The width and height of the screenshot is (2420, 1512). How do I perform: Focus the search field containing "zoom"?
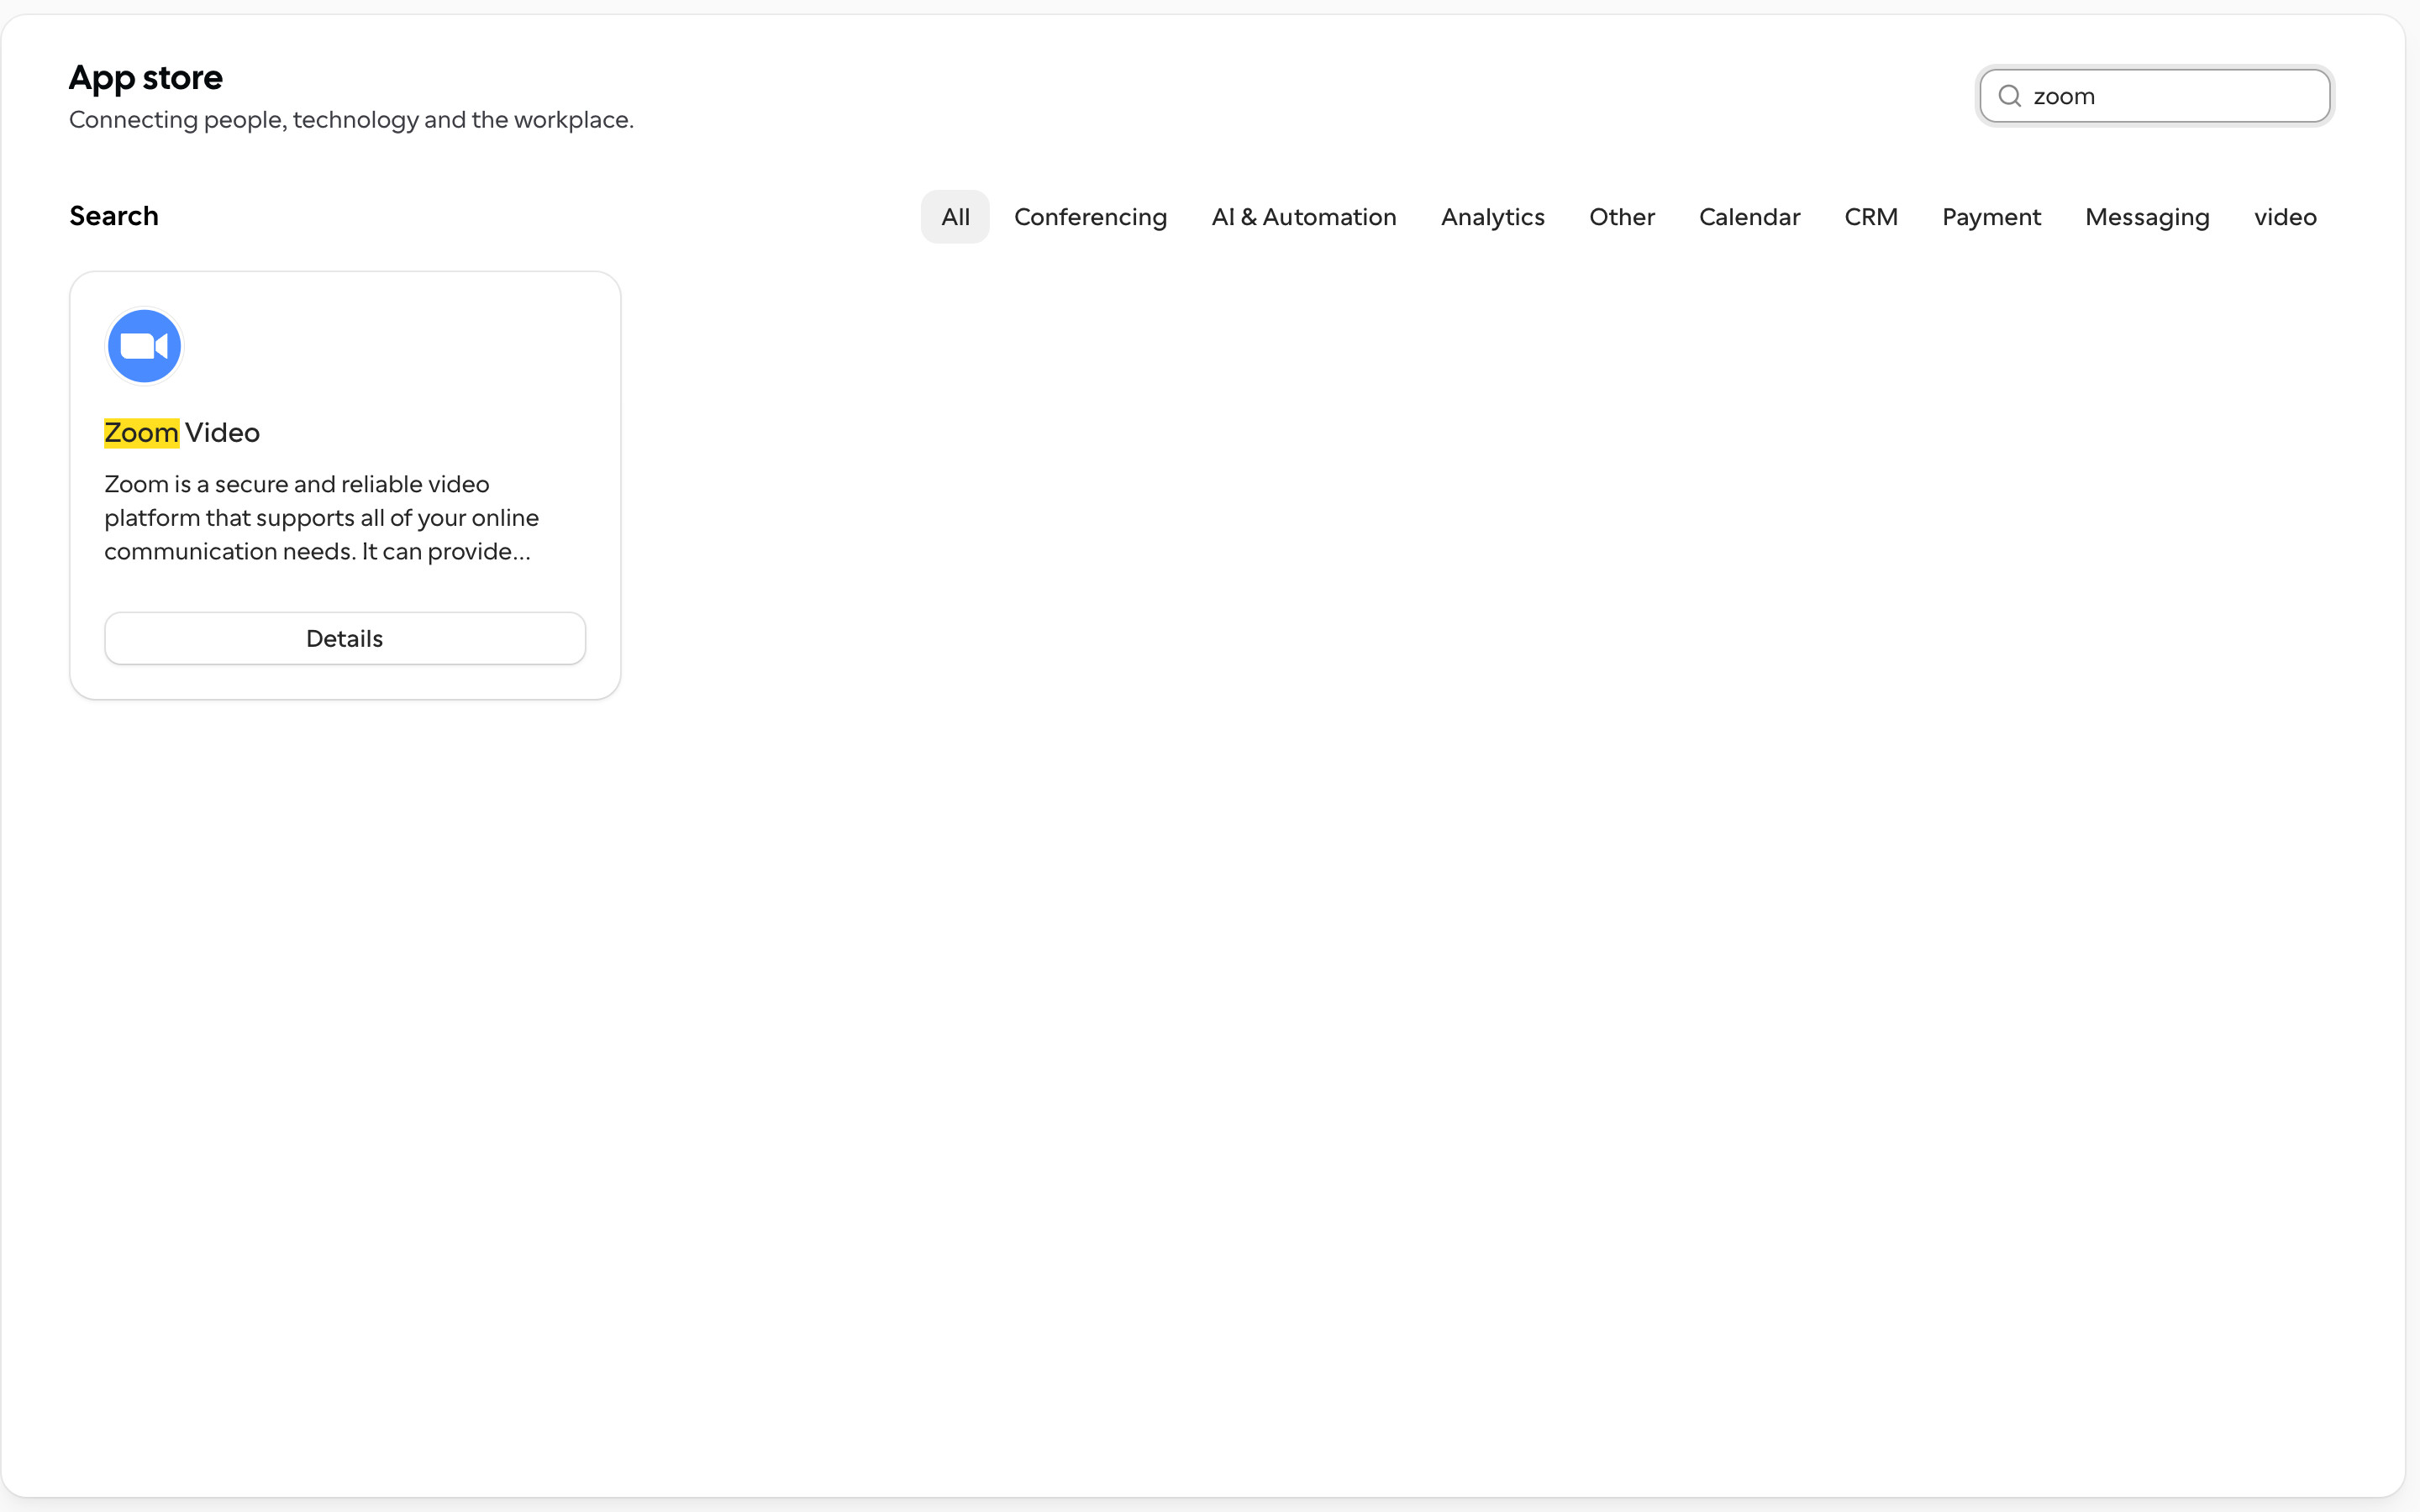[x=2154, y=96]
